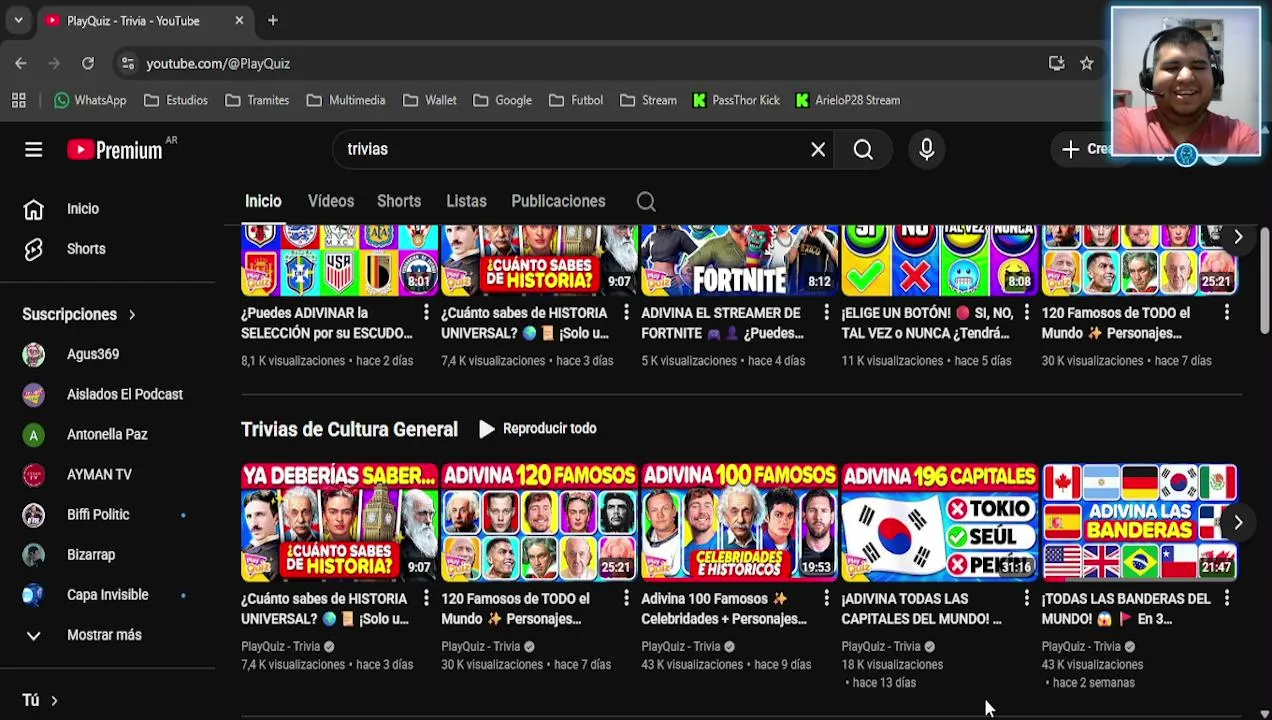Switch to the Publicaciones channel tab
Screen dimensions: 1272x720
point(558,201)
